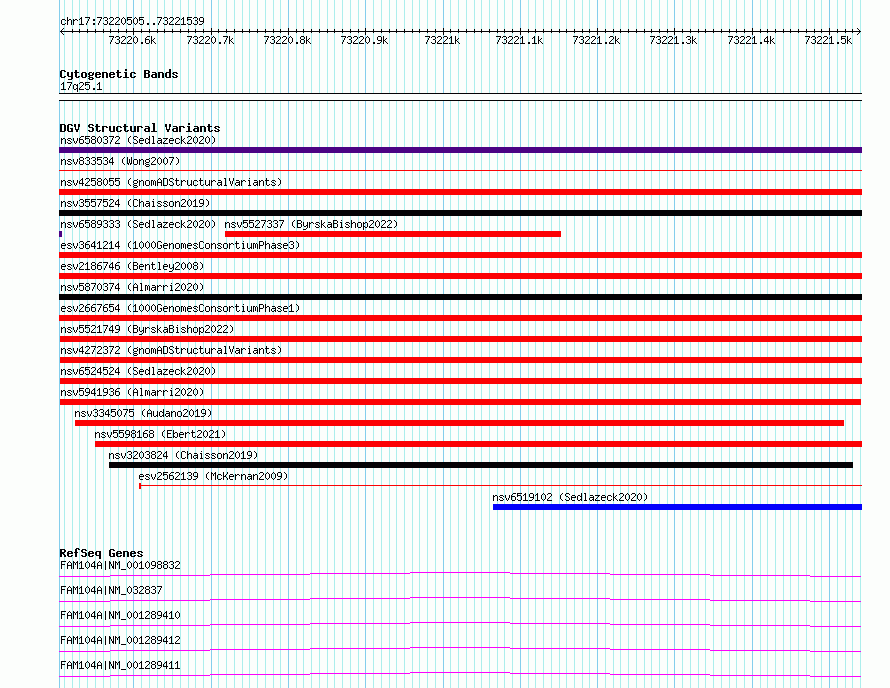Click the nsv6524524 (Sedlazeck2020) label

click(x=138, y=371)
